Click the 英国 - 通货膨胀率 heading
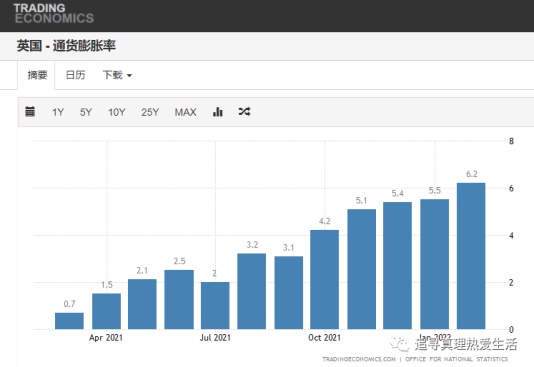The height and width of the screenshot is (367, 534). click(x=66, y=46)
